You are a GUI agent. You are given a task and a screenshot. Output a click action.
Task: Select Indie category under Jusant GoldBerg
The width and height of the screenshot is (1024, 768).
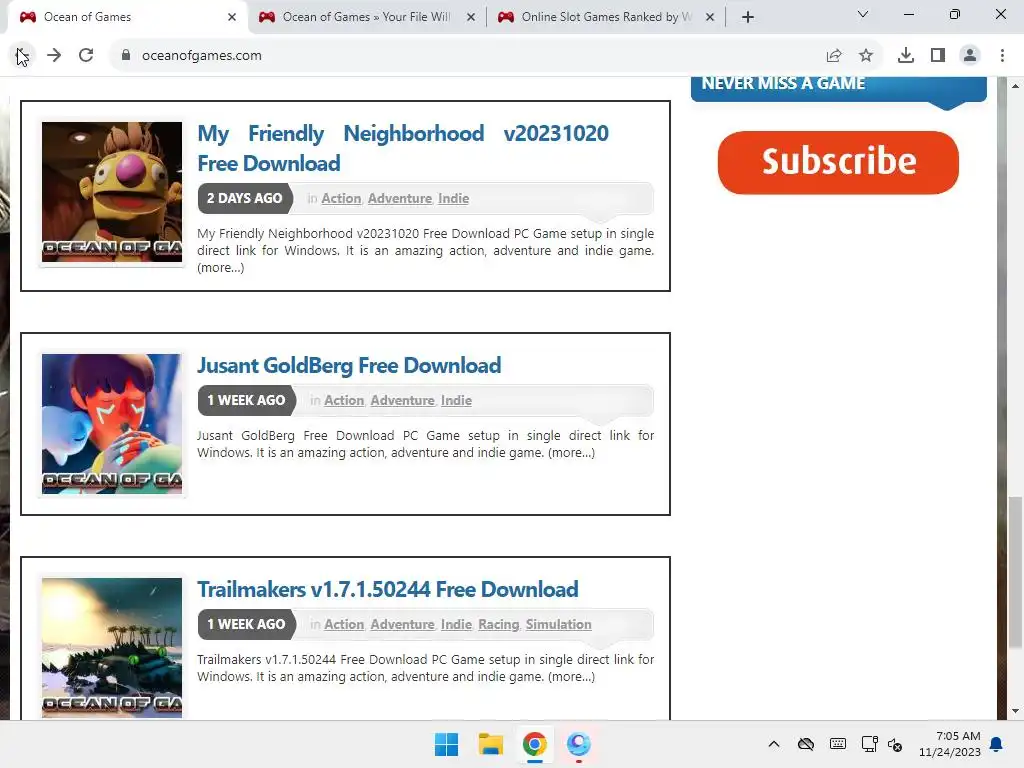pos(456,400)
